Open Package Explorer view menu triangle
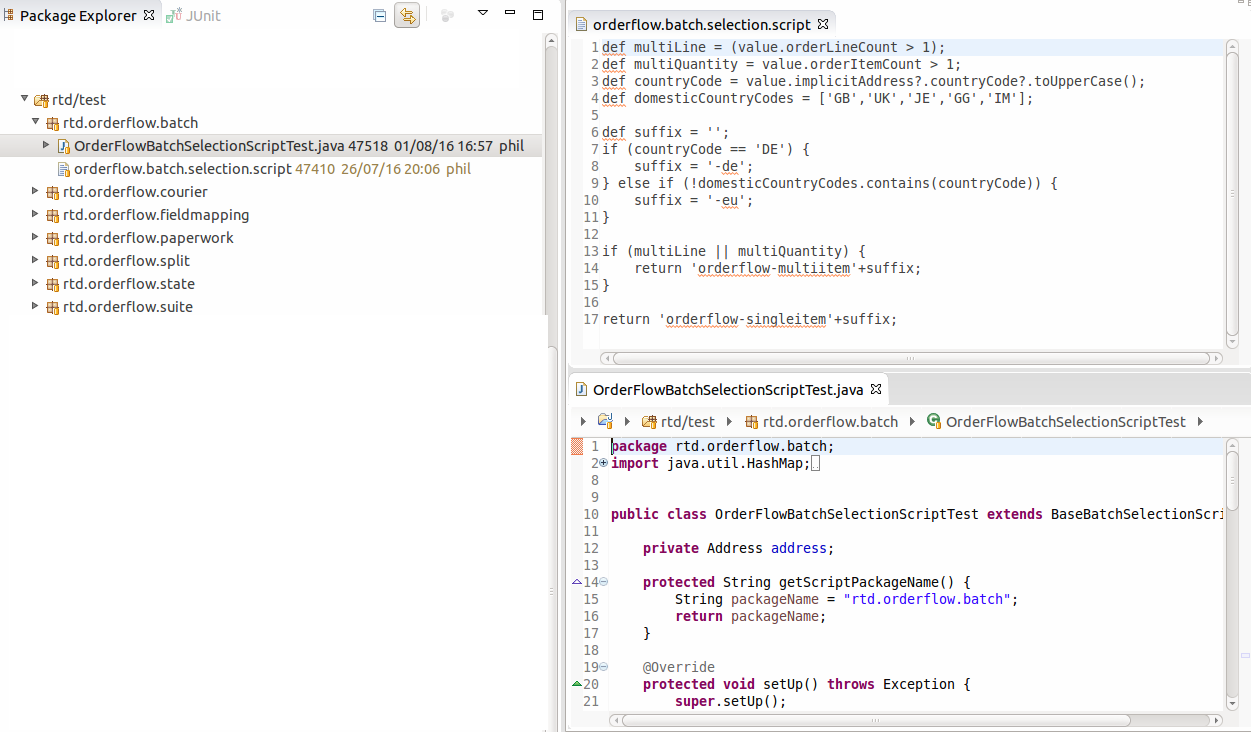 [483, 14]
